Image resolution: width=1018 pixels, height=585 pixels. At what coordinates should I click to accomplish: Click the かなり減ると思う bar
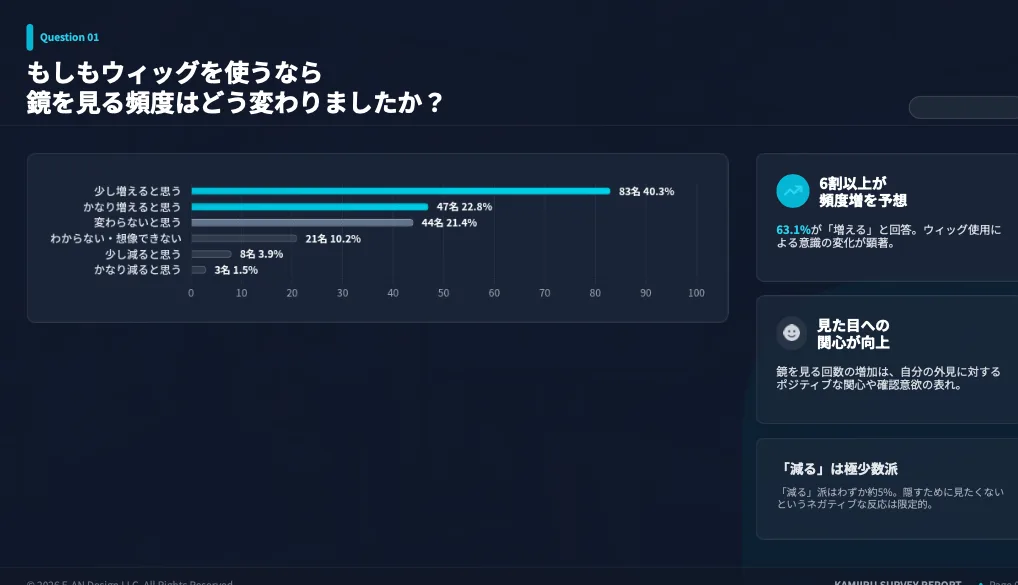(x=199, y=270)
